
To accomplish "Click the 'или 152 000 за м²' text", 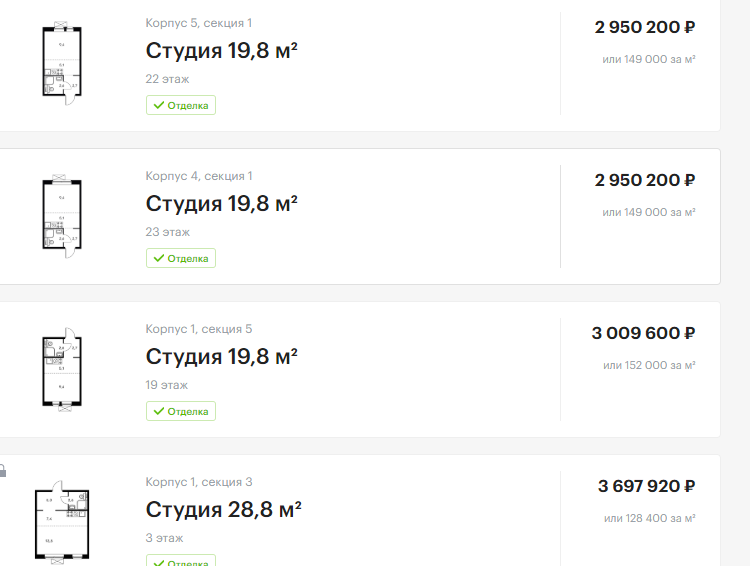I will click(649, 365).
